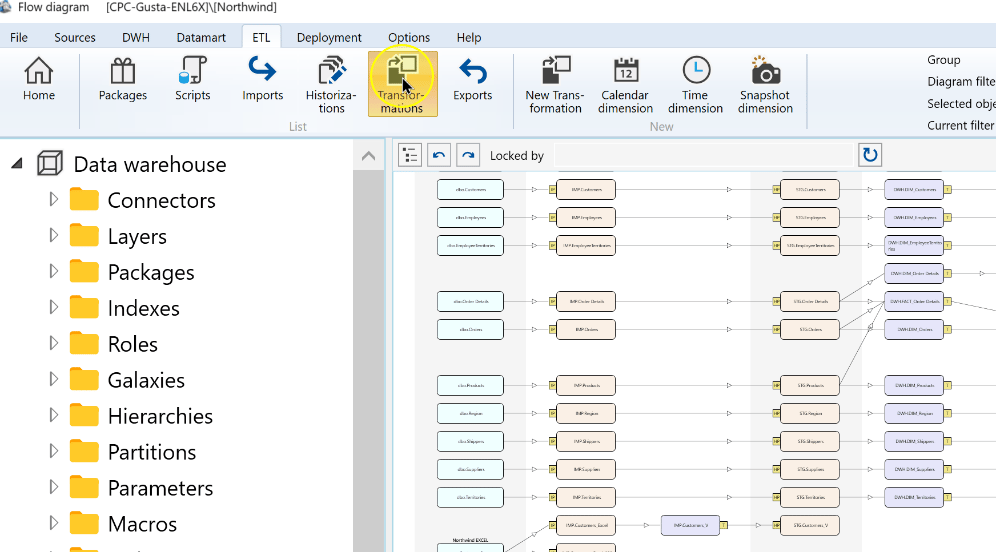Open the Imports list
The width and height of the screenshot is (996, 552).
[262, 79]
